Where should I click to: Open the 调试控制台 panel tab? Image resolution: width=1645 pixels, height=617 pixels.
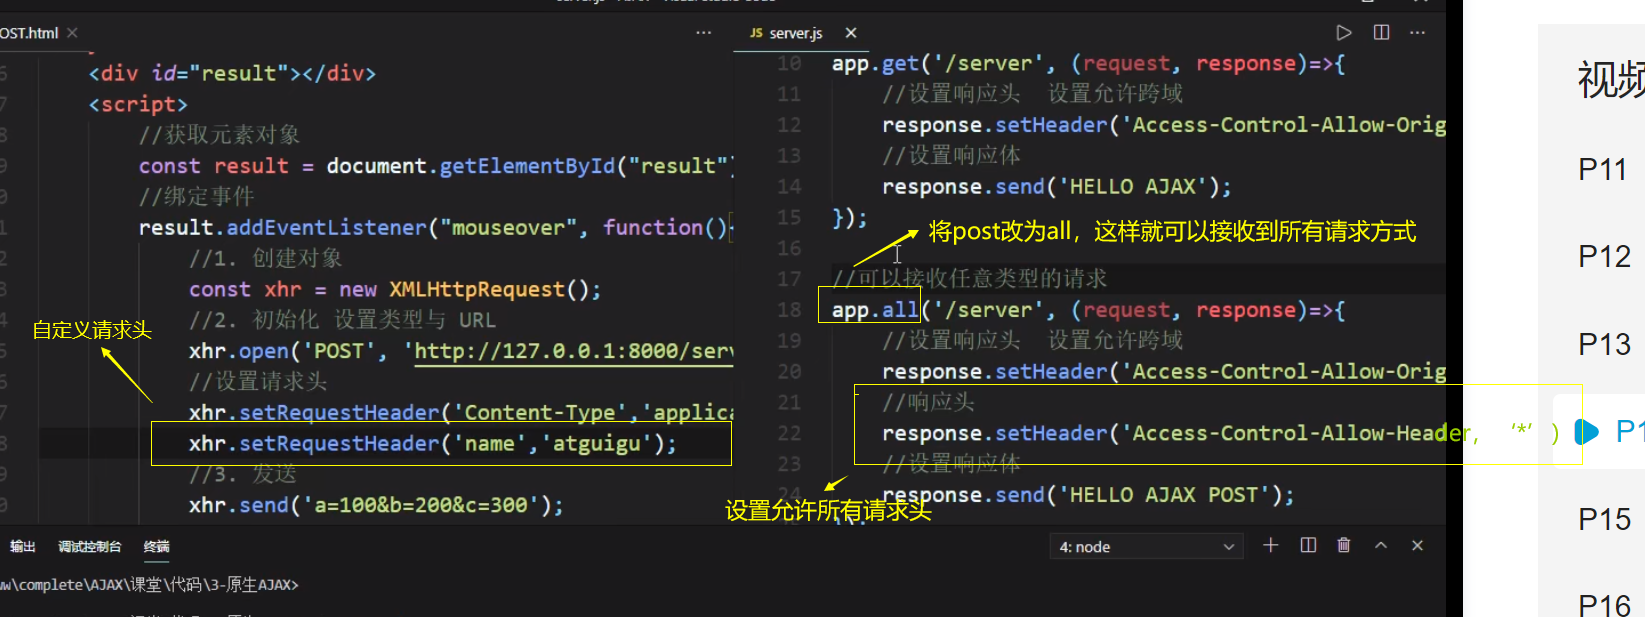[89, 546]
